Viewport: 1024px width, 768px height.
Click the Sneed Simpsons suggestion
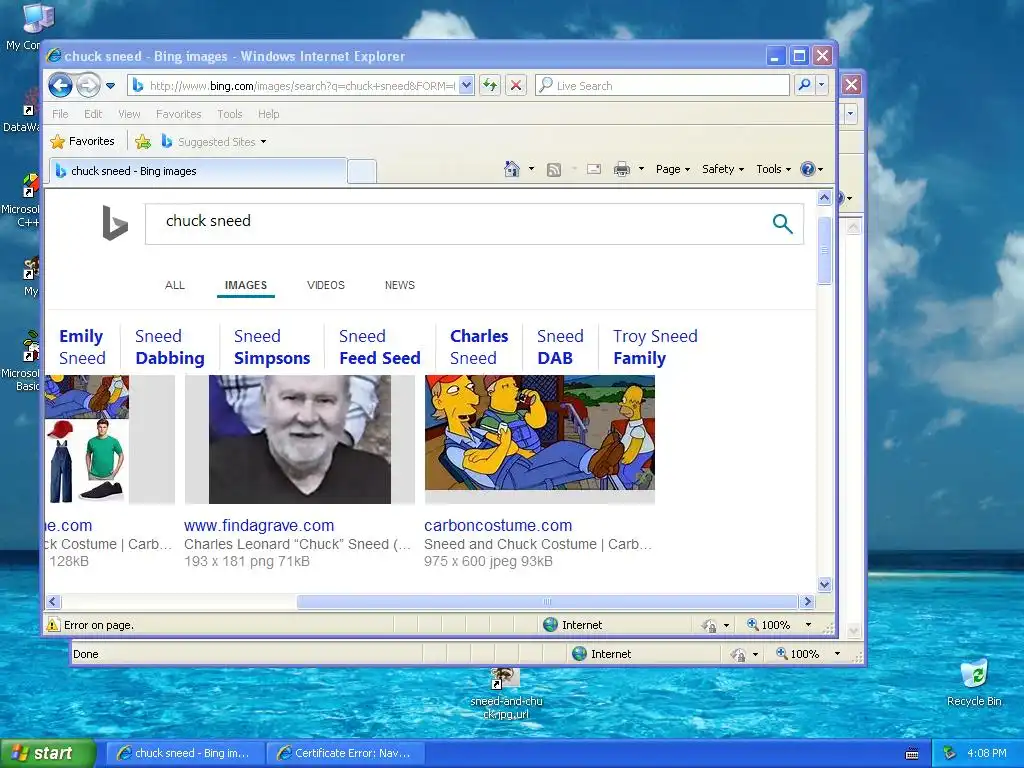pos(272,347)
